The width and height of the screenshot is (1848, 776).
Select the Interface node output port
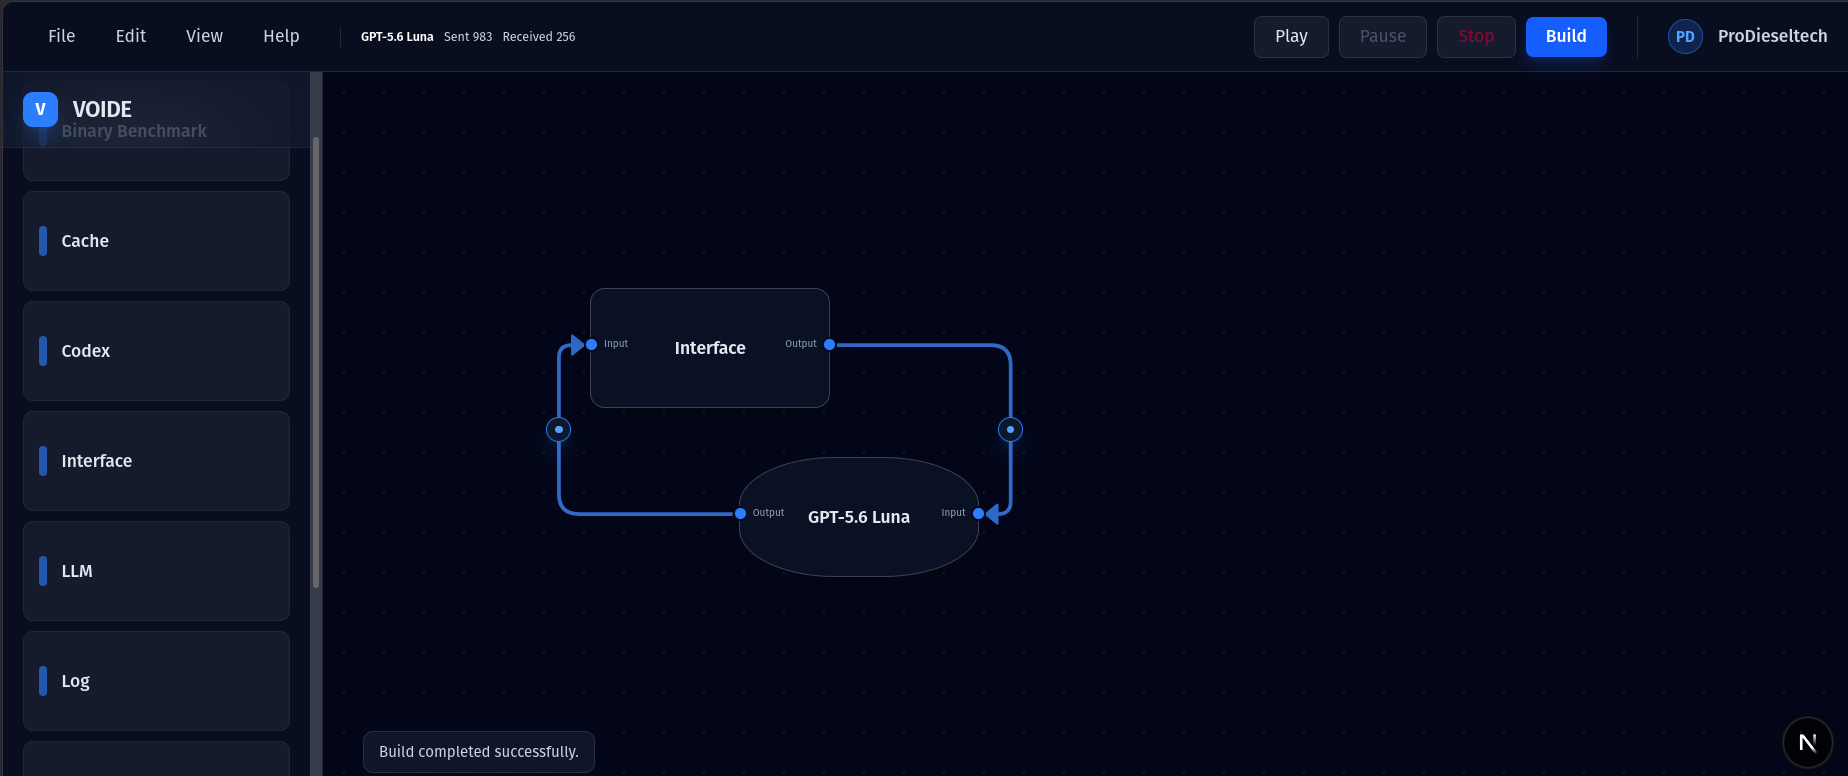[829, 344]
